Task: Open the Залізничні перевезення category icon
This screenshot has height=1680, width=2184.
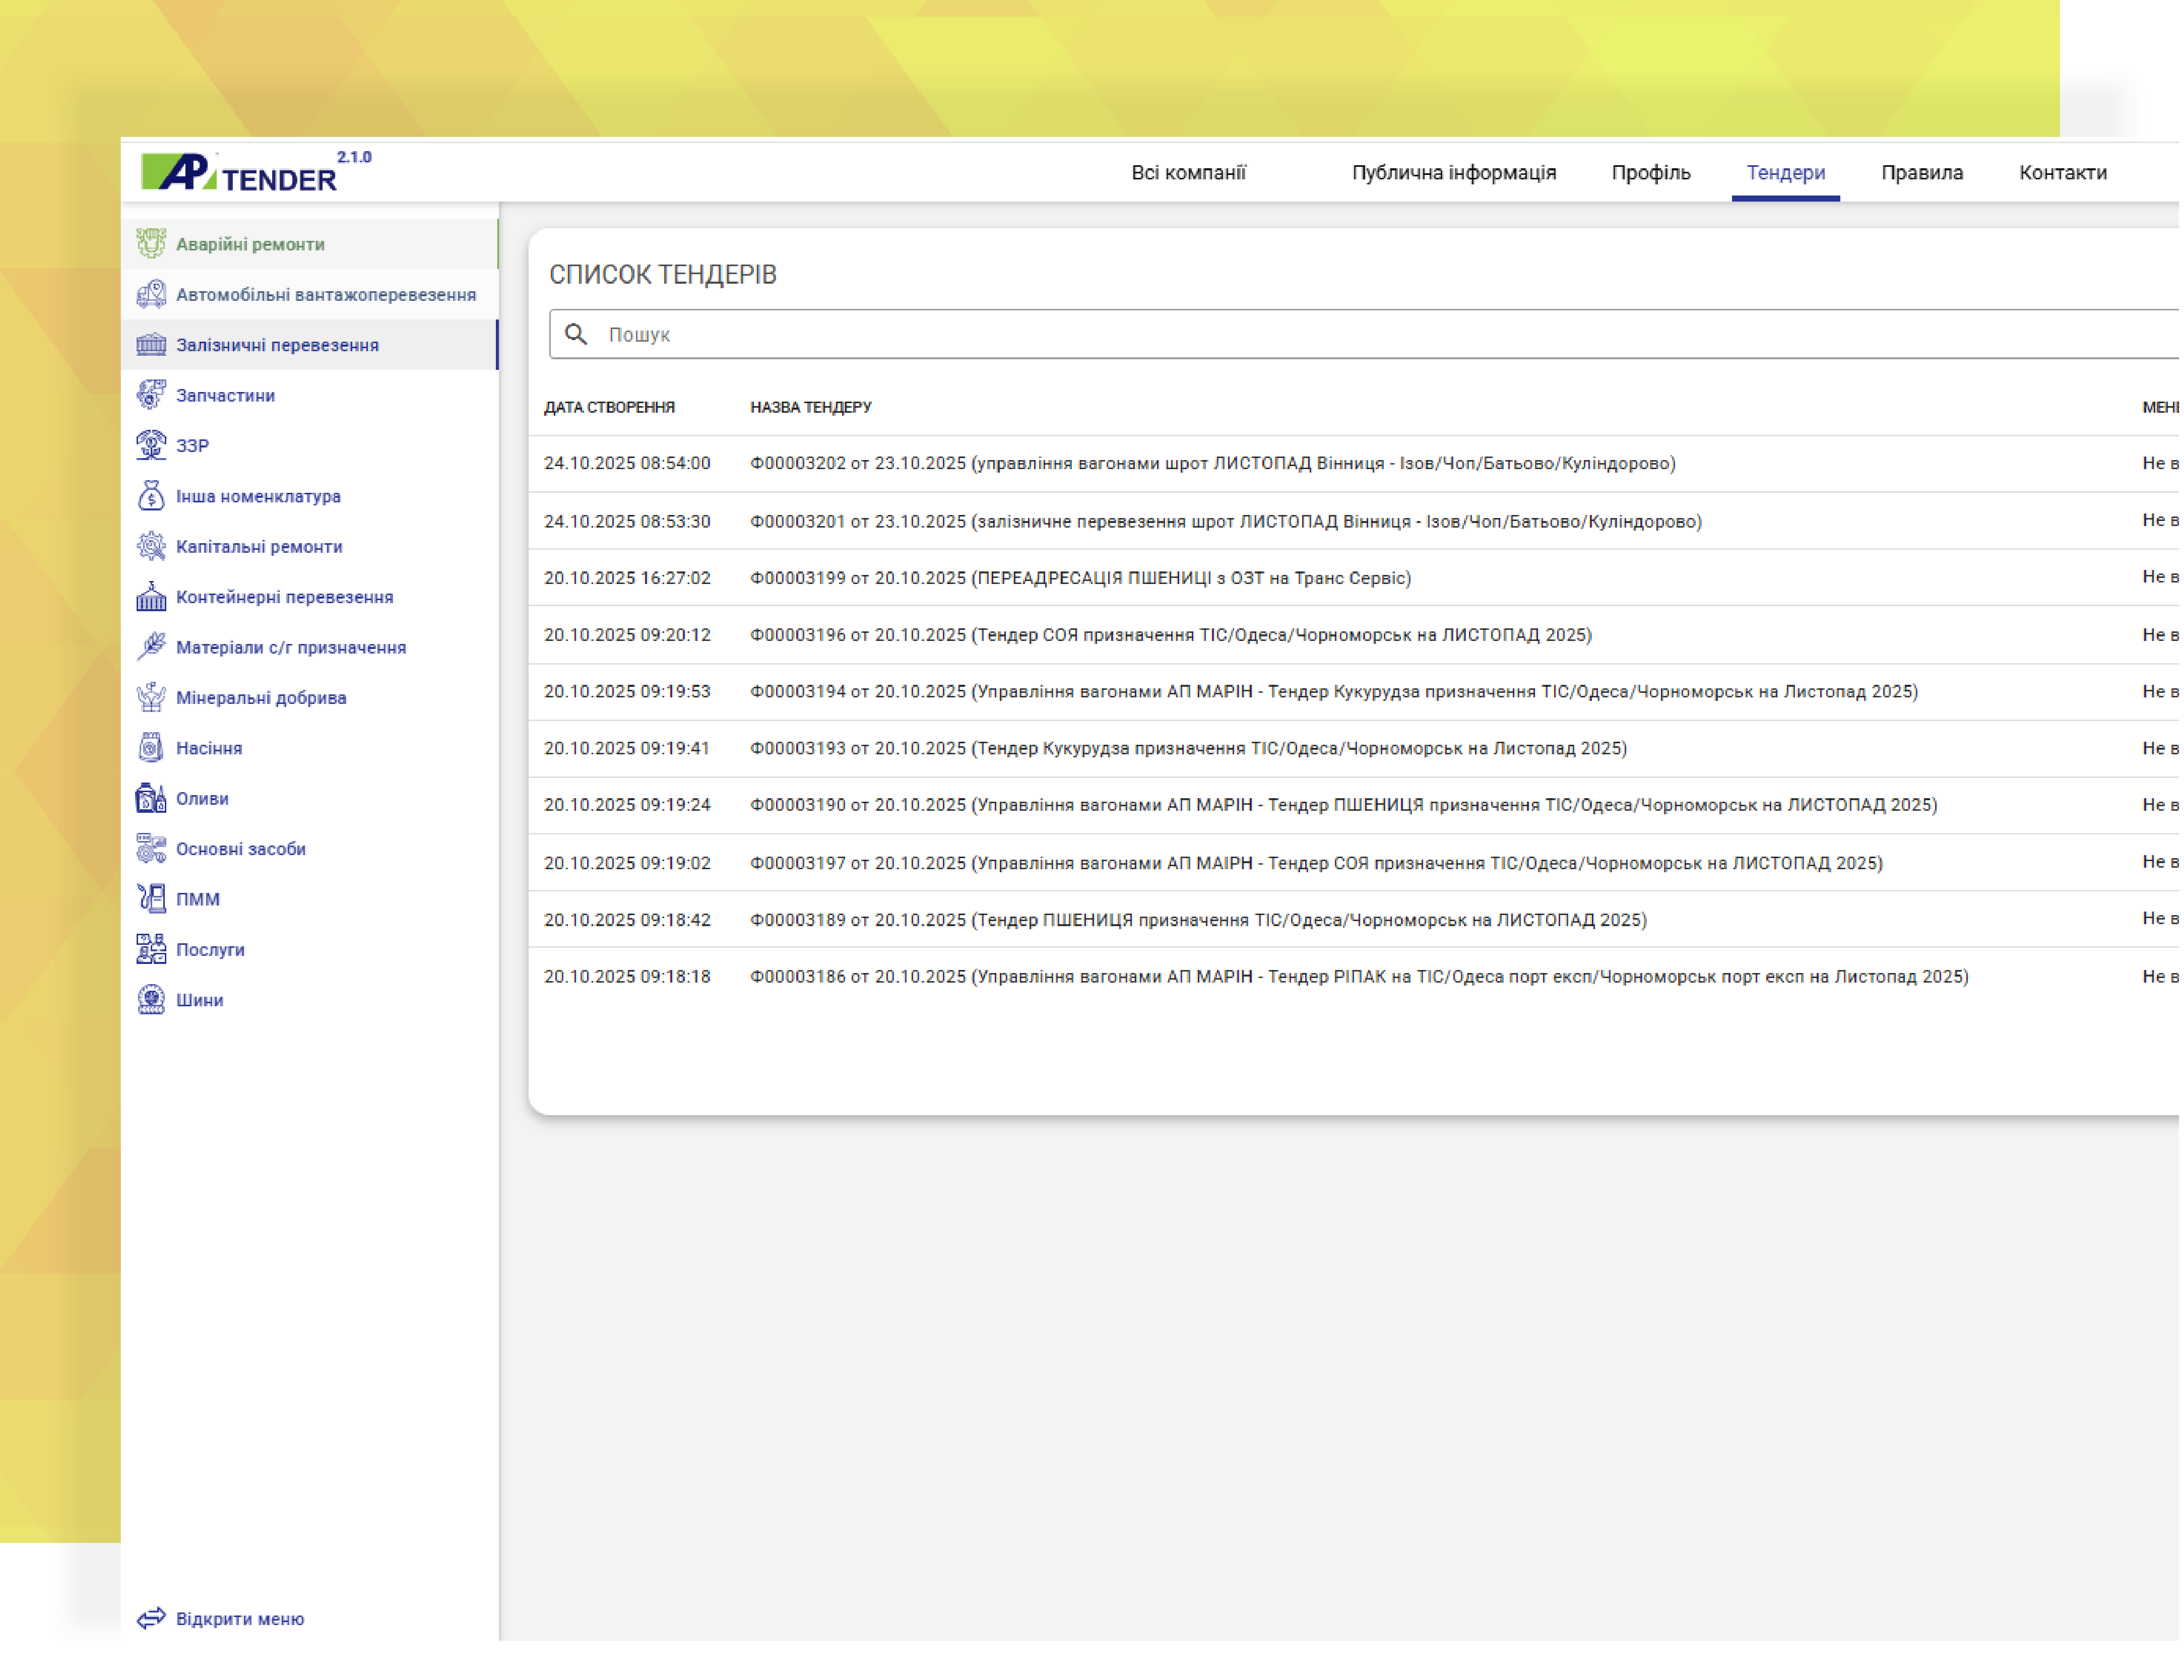Action: 151,345
